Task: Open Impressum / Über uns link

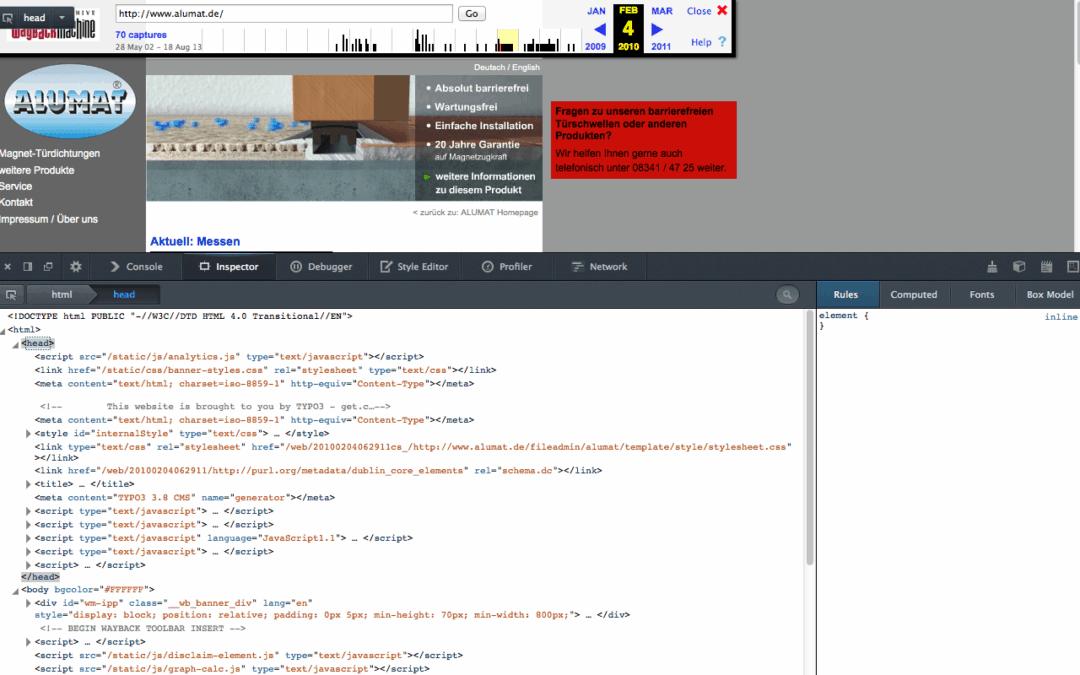Action: (49, 219)
